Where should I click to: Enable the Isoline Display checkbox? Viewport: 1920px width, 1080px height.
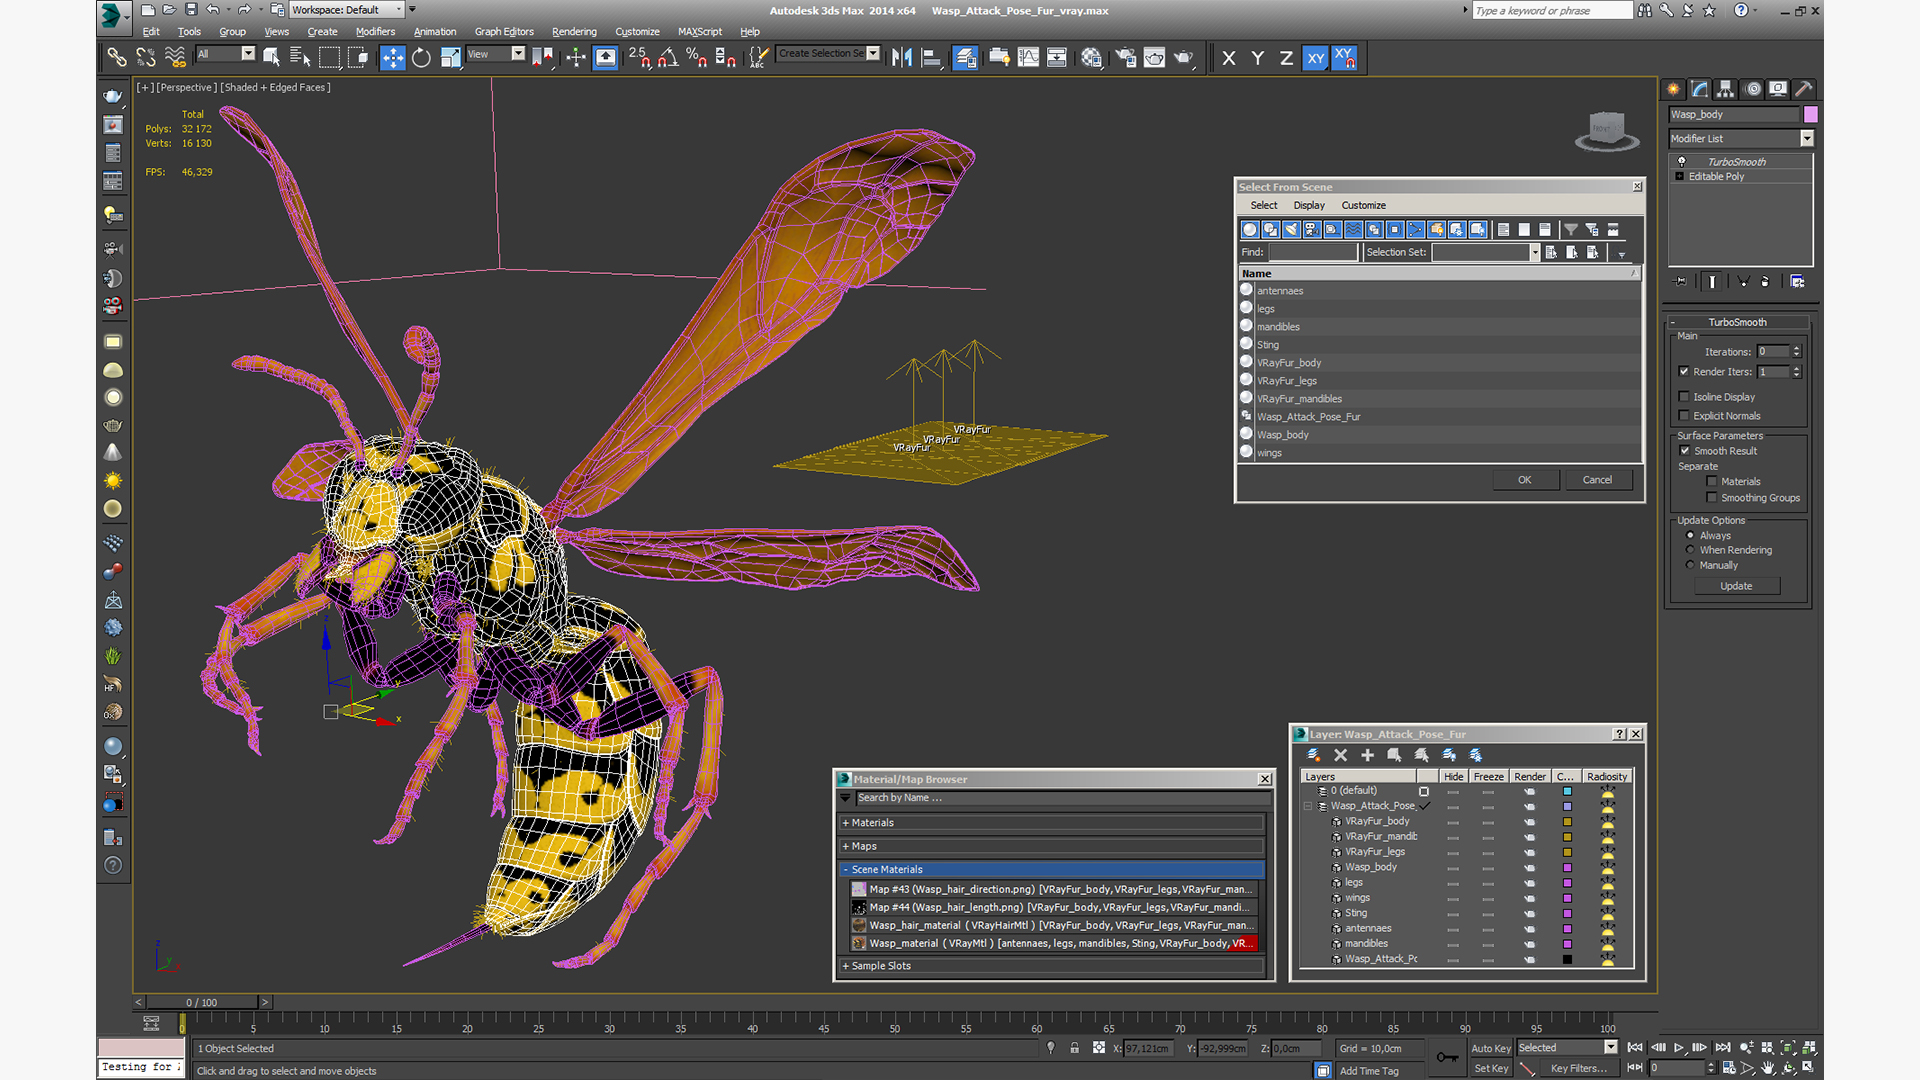[1684, 397]
